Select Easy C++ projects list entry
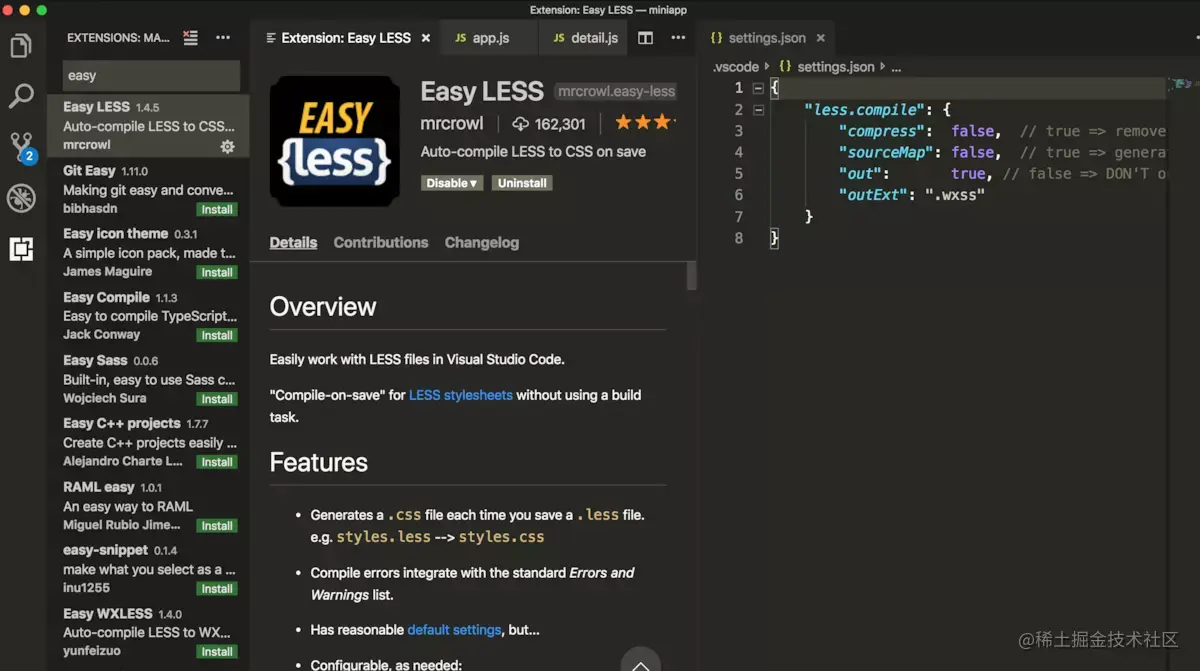Image resolution: width=1200 pixels, height=671 pixels. click(x=148, y=441)
